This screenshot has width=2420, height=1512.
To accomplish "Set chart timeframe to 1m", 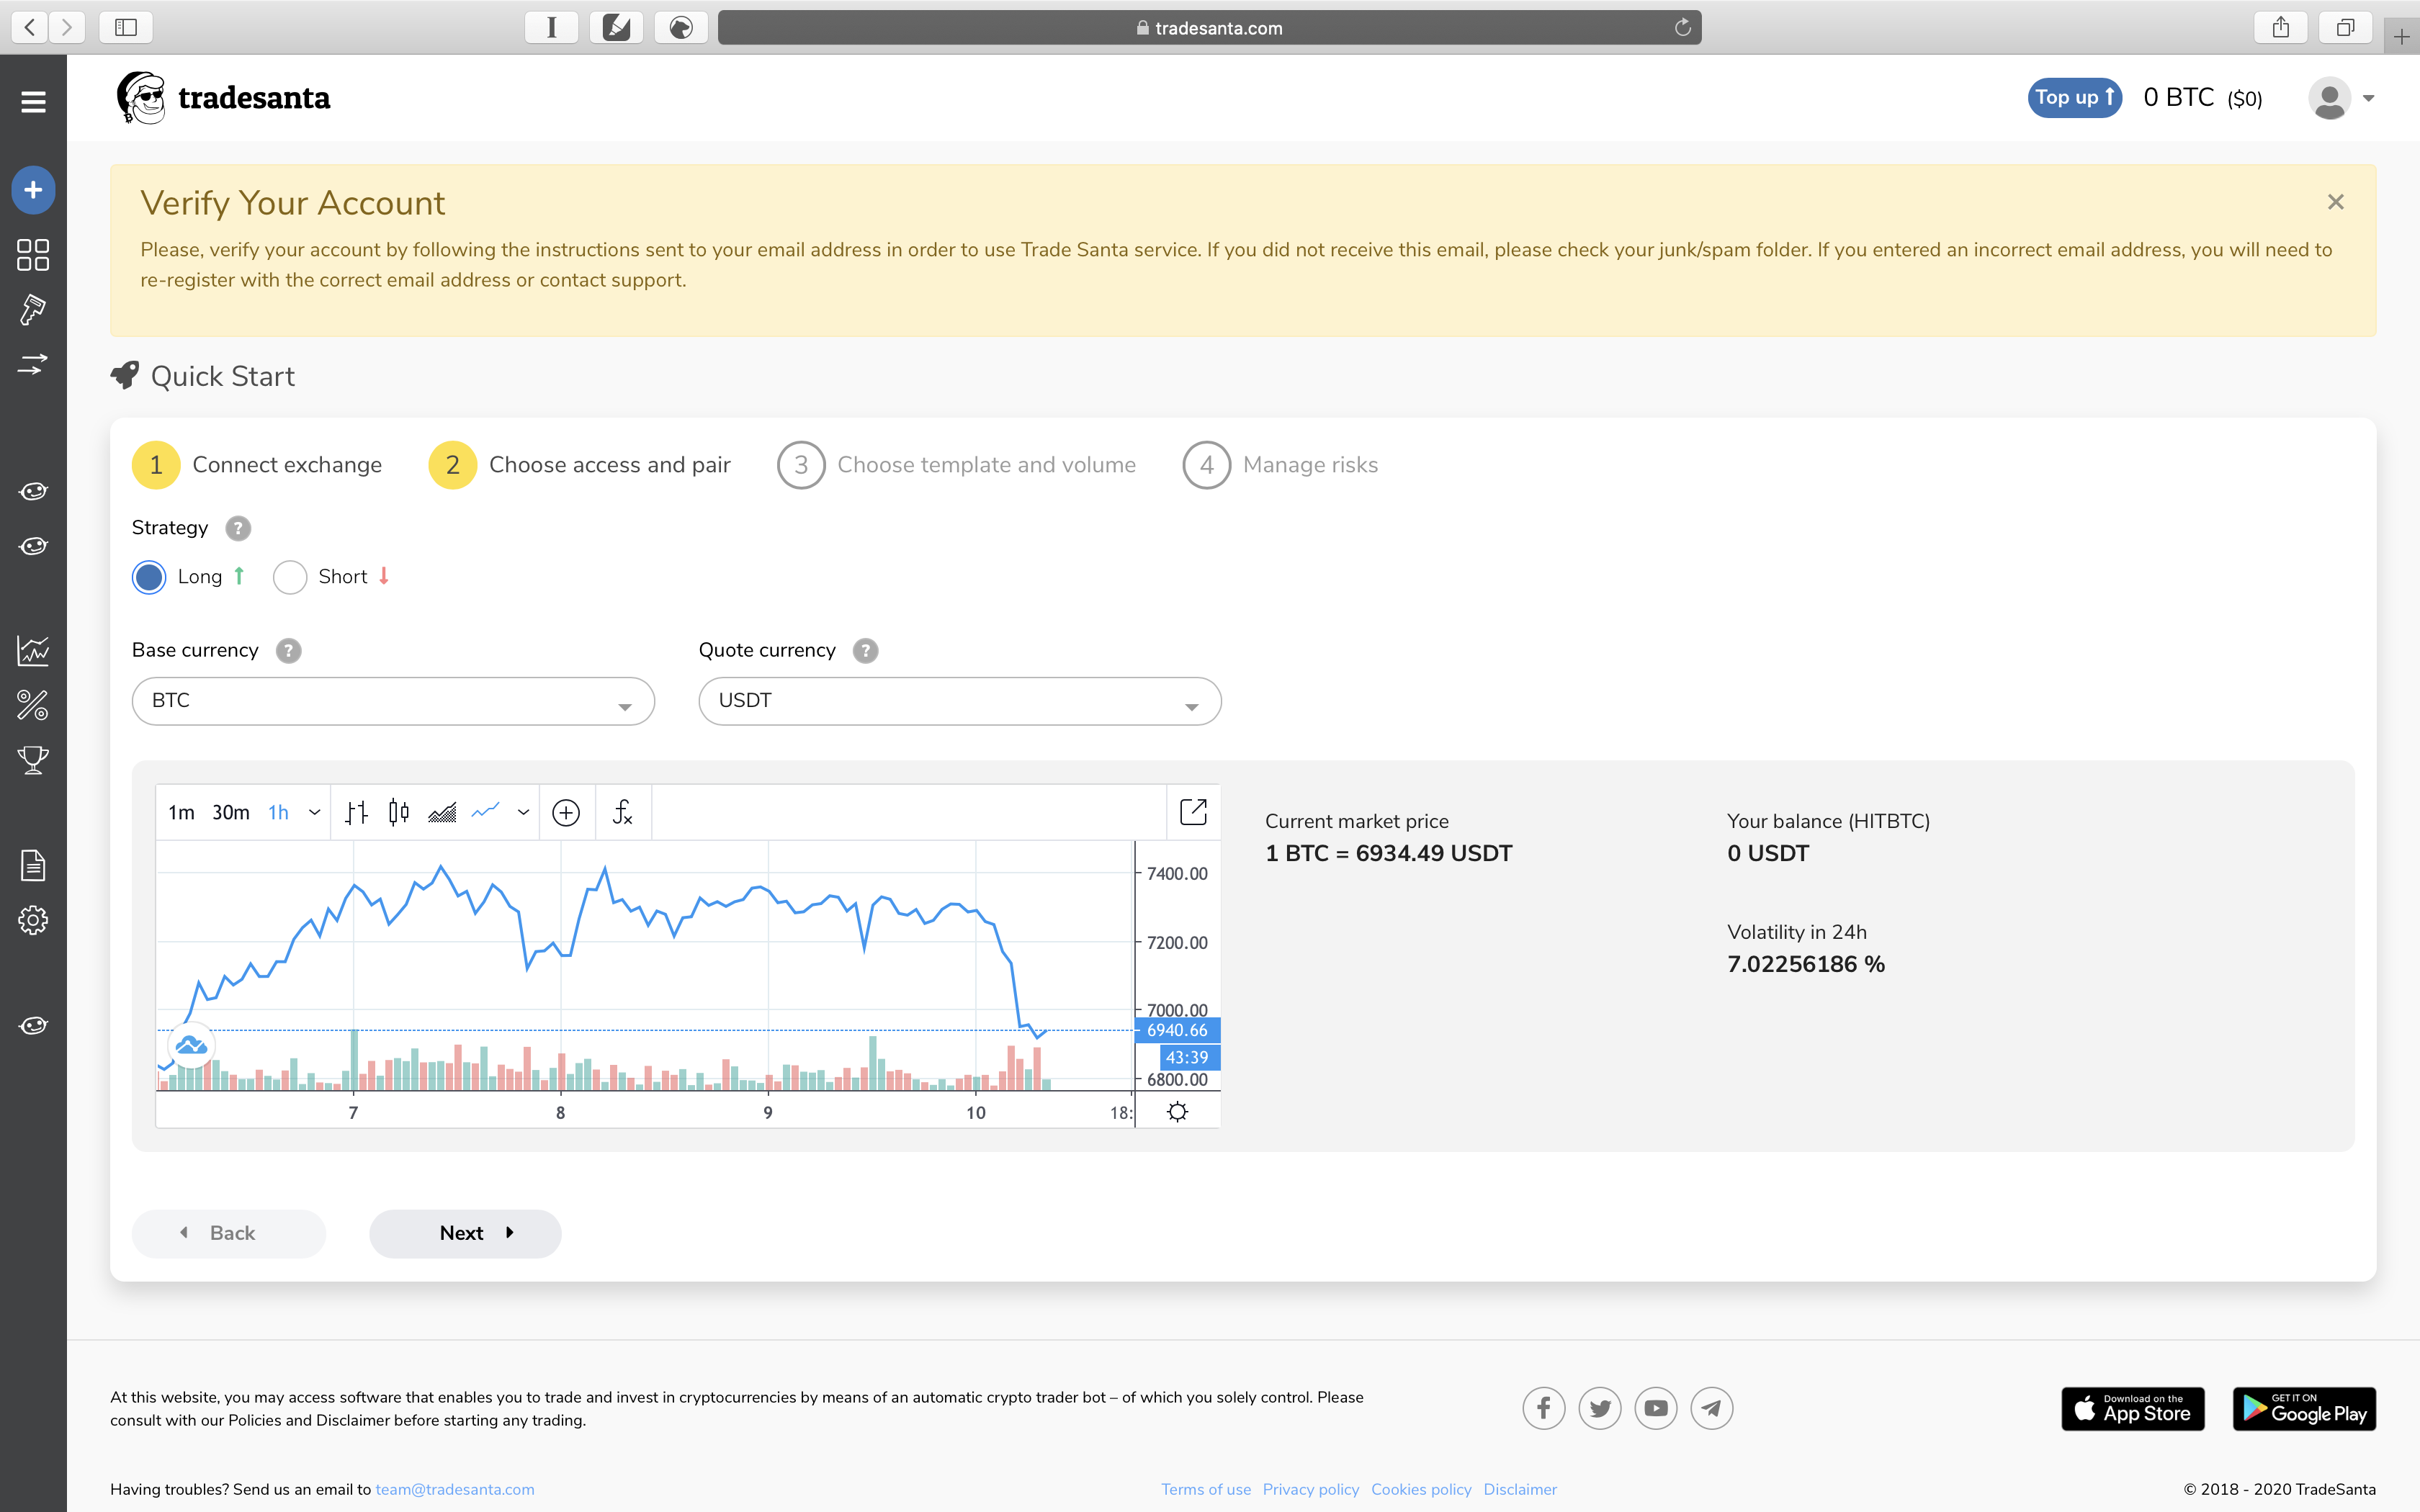I will tap(181, 812).
